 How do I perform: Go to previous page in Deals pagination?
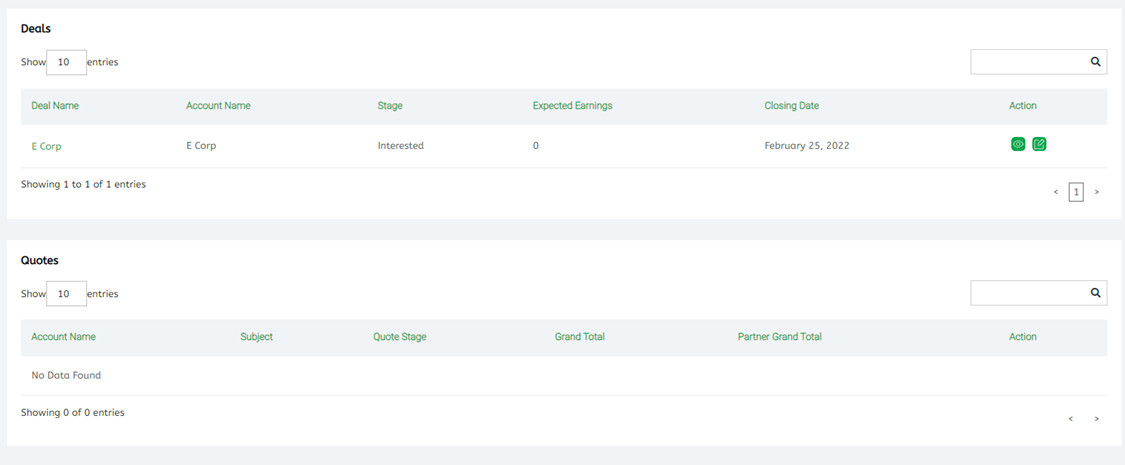(x=1055, y=192)
